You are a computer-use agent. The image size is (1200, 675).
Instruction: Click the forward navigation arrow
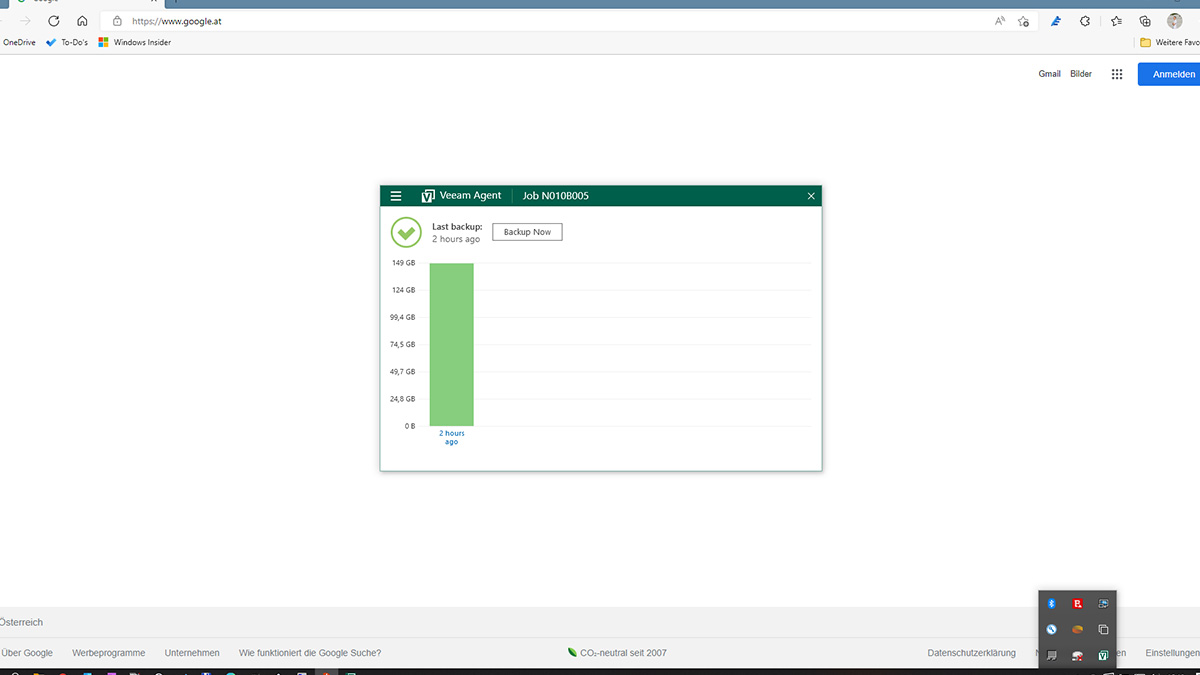click(26, 21)
